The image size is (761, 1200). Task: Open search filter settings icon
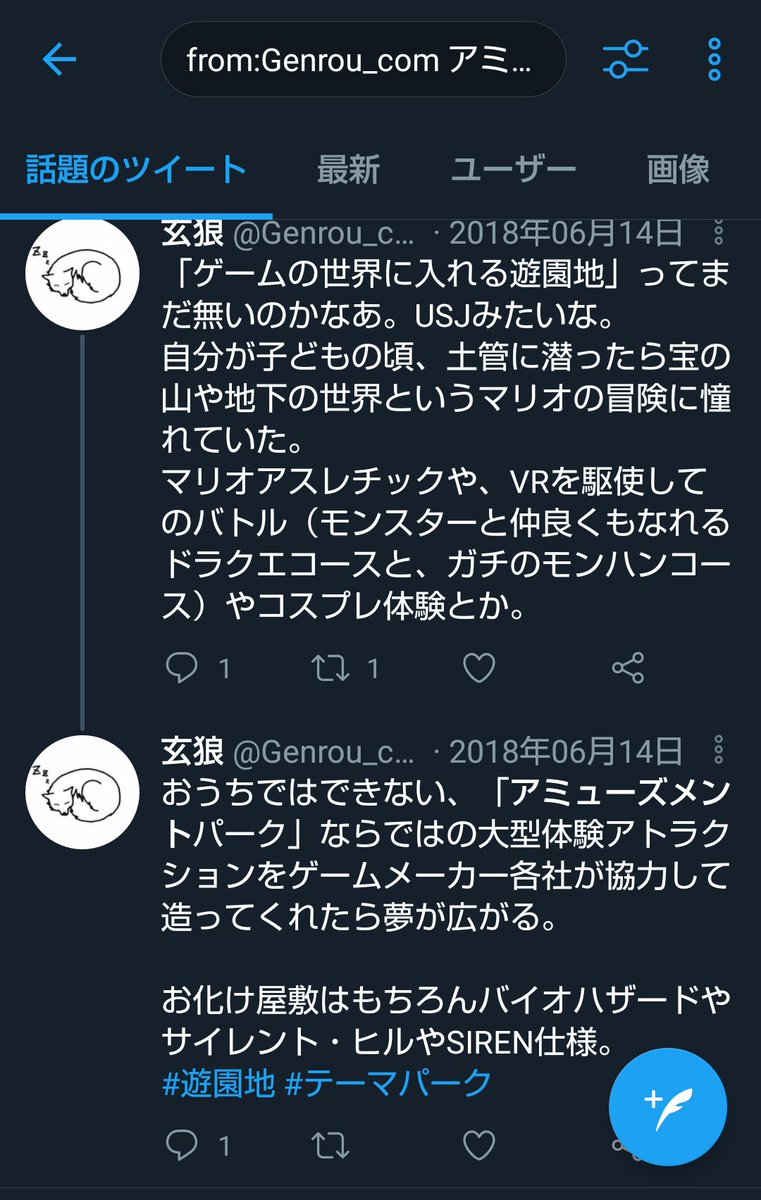(627, 60)
